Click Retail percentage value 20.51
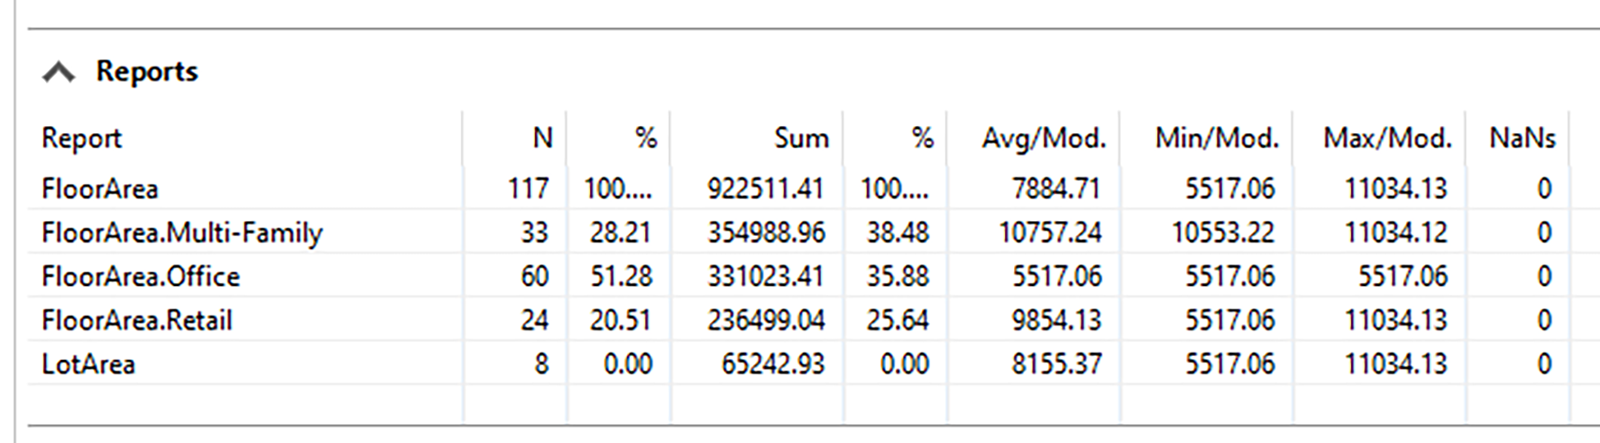This screenshot has height=443, width=1600. click(x=620, y=320)
